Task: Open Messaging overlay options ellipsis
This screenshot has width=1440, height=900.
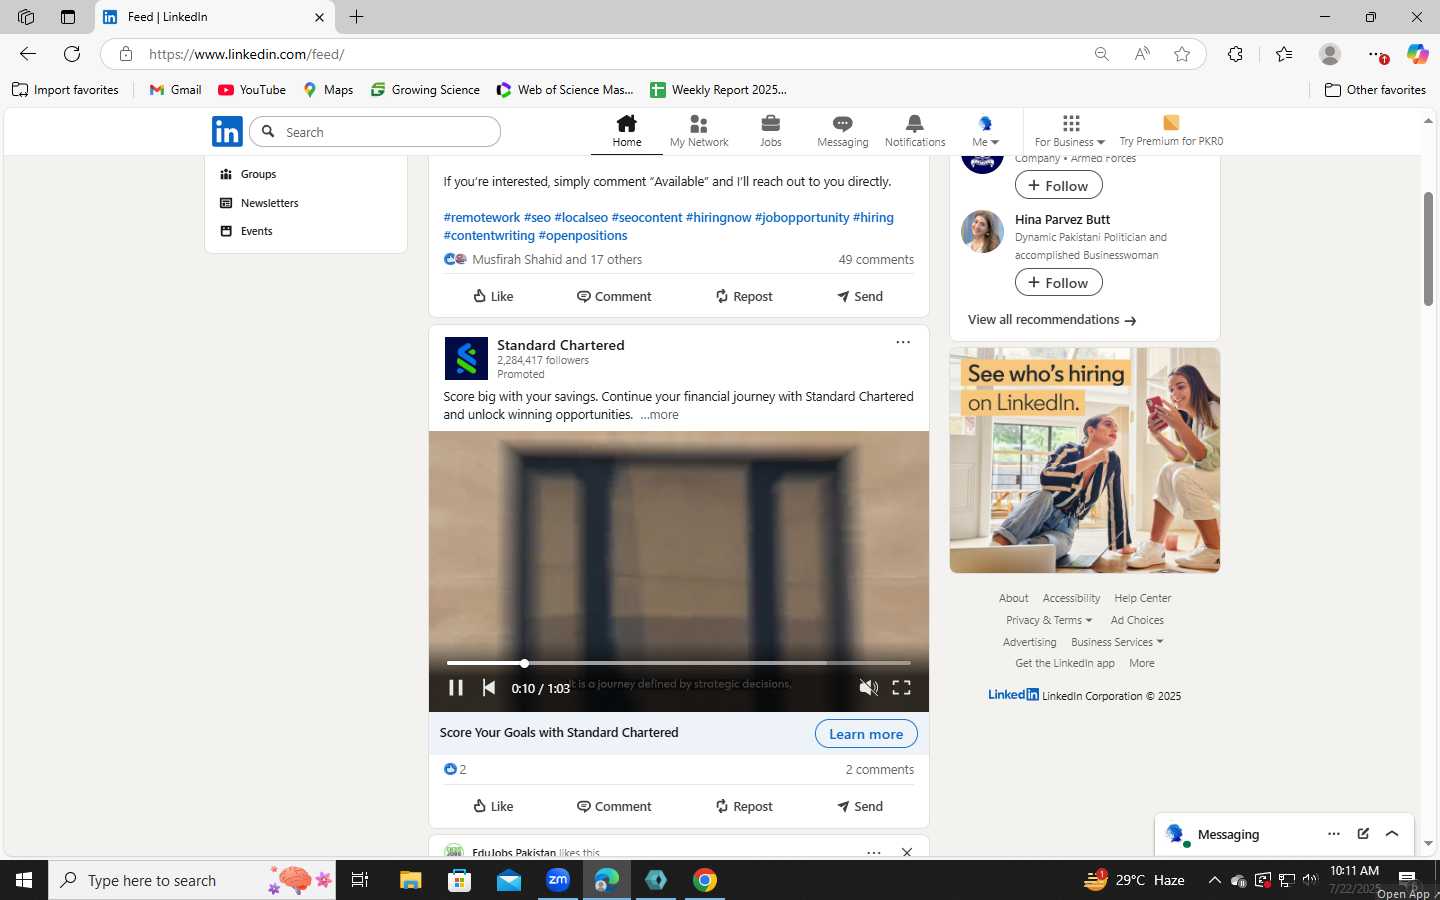Action: click(x=1334, y=834)
